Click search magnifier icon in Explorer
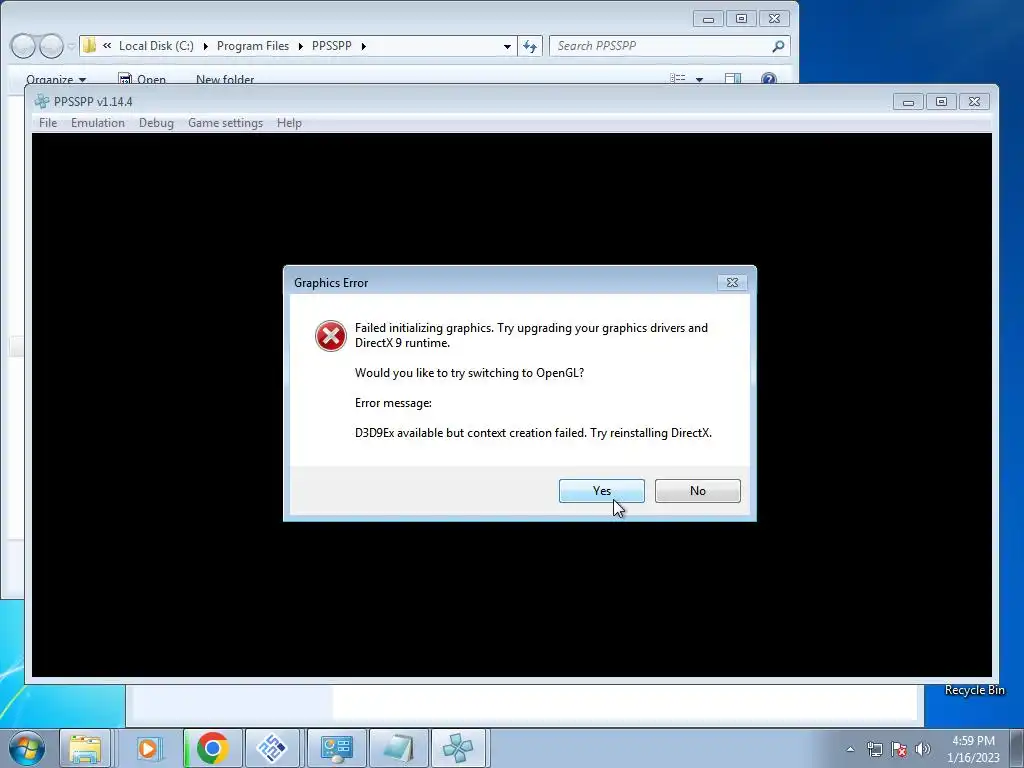The height and width of the screenshot is (768, 1024). [x=778, y=46]
